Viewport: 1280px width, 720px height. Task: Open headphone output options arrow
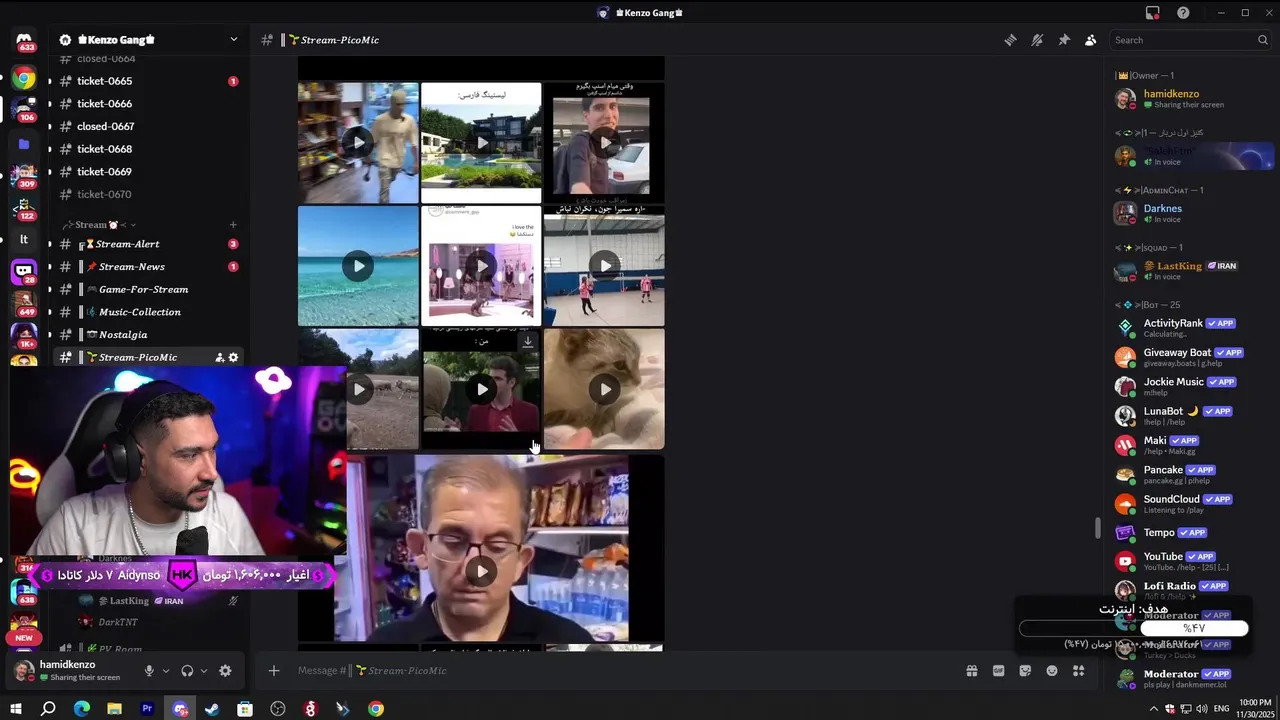coord(204,671)
